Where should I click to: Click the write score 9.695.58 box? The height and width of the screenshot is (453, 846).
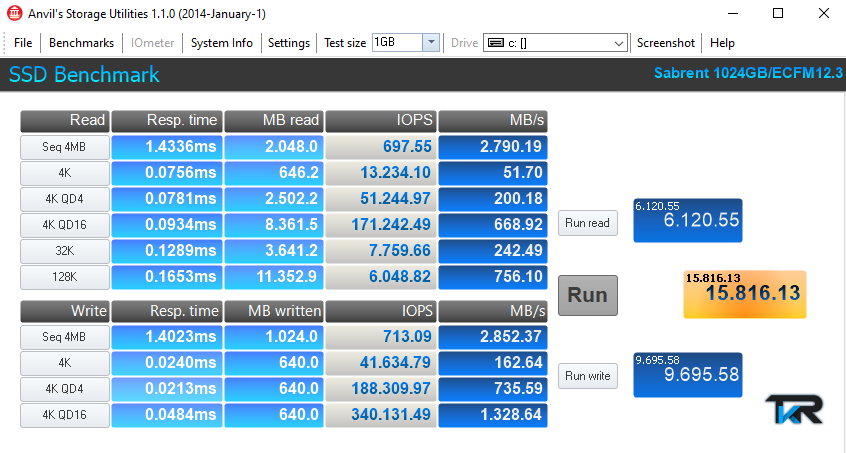point(687,375)
